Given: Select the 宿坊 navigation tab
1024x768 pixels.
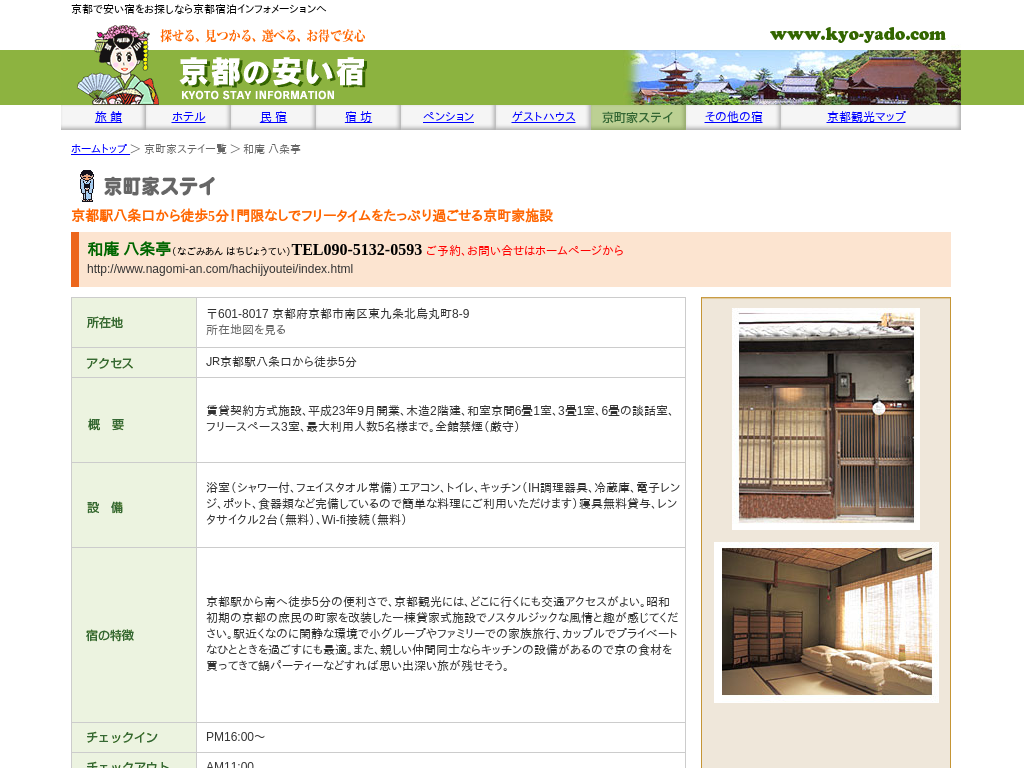Looking at the screenshot, I should coord(358,117).
